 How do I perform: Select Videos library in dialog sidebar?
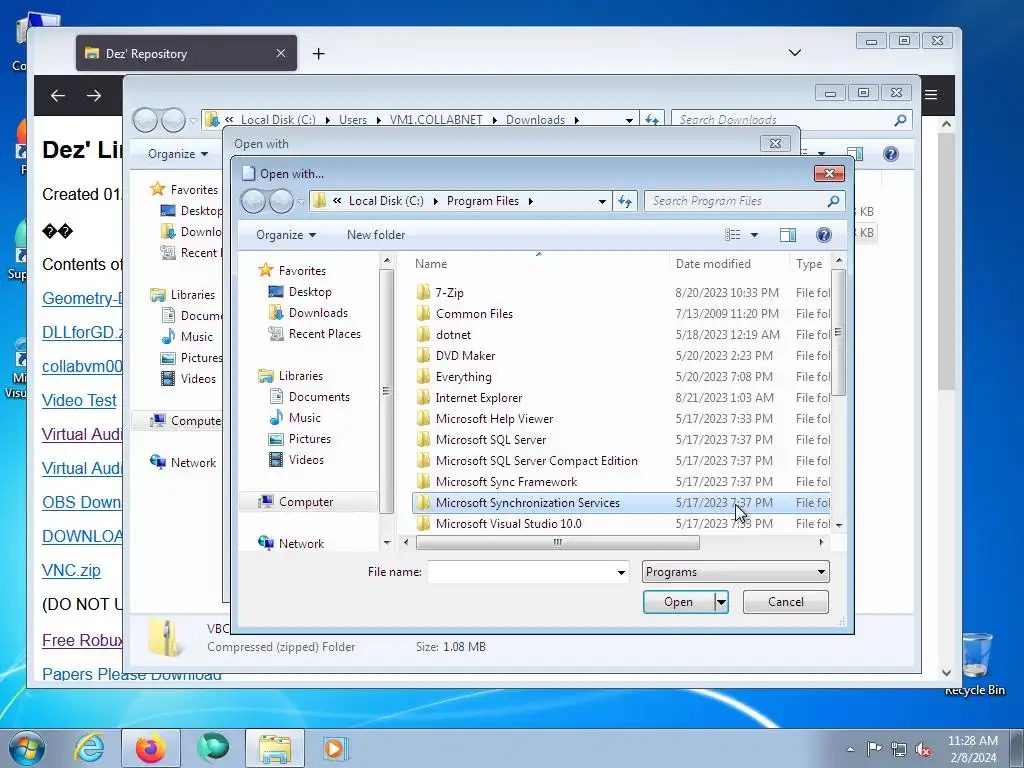click(306, 460)
